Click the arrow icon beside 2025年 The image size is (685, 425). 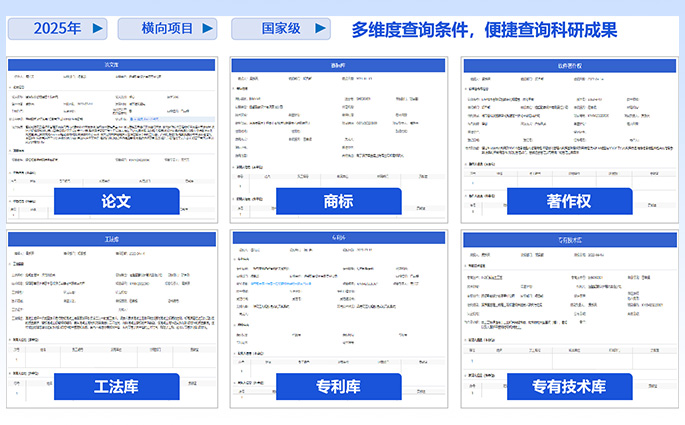97,29
